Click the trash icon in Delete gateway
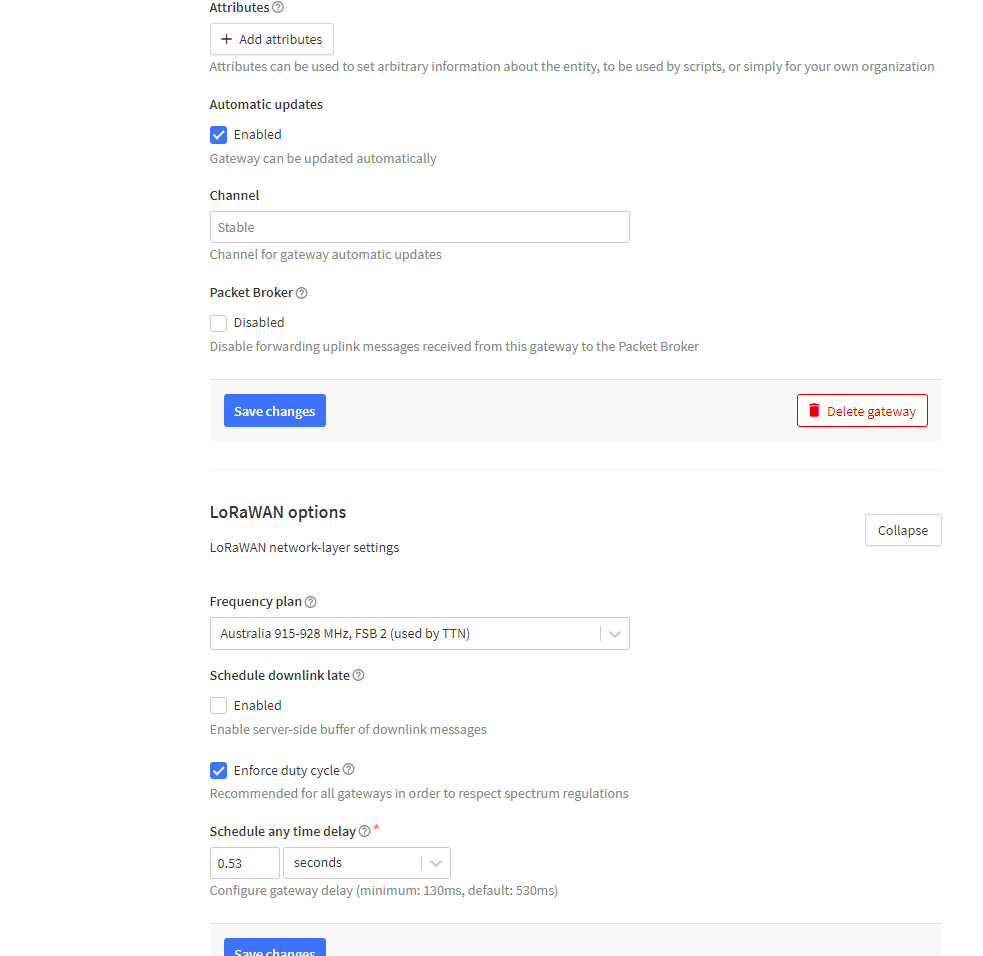The height and width of the screenshot is (956, 983). pyautogui.click(x=813, y=410)
